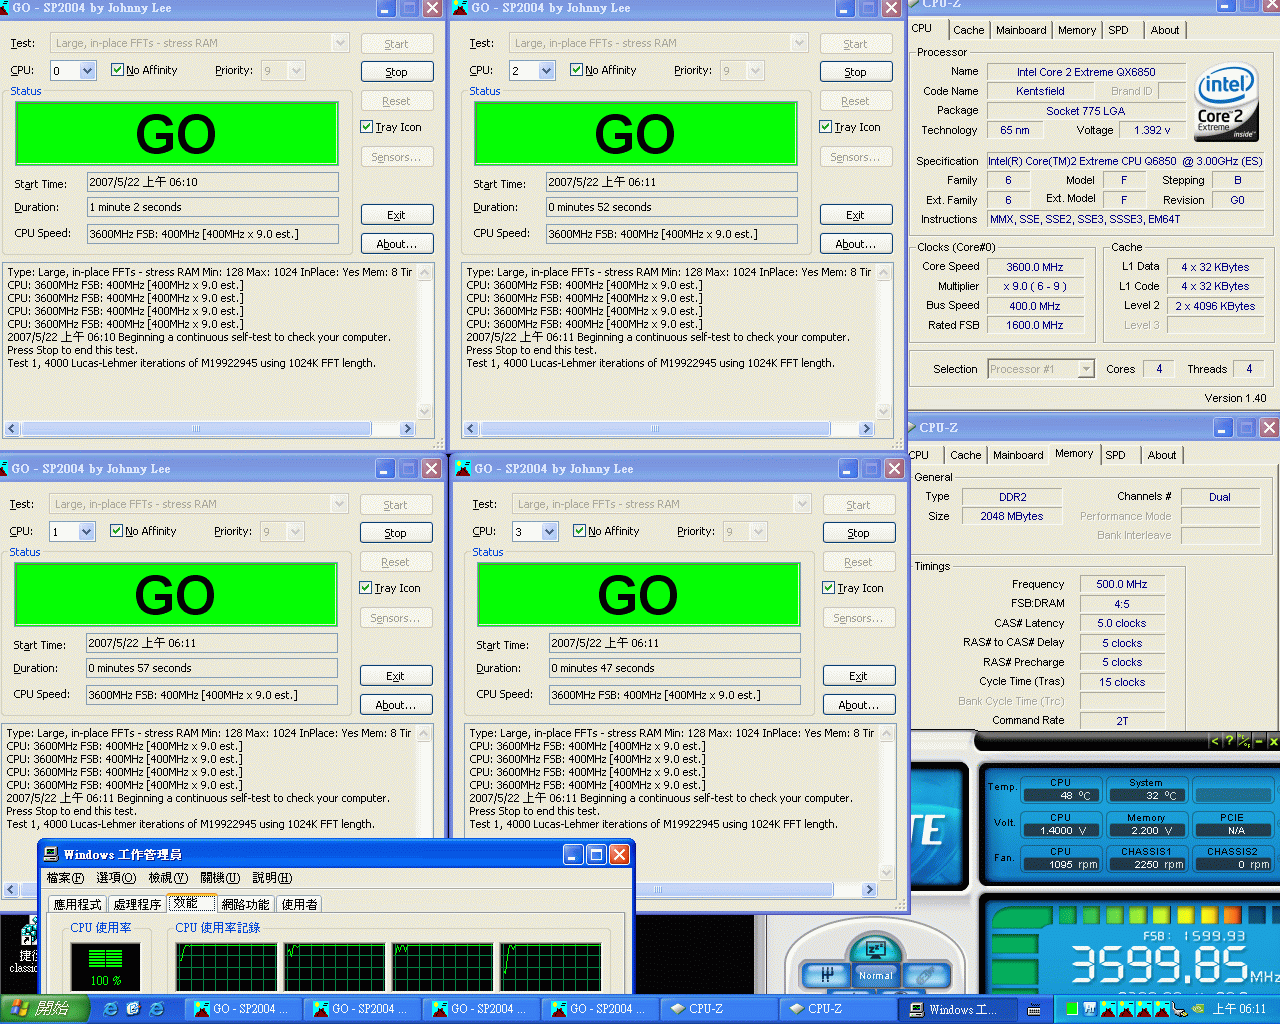Click the Task Manager window title icon
1280x1024 pixels.
coord(51,854)
